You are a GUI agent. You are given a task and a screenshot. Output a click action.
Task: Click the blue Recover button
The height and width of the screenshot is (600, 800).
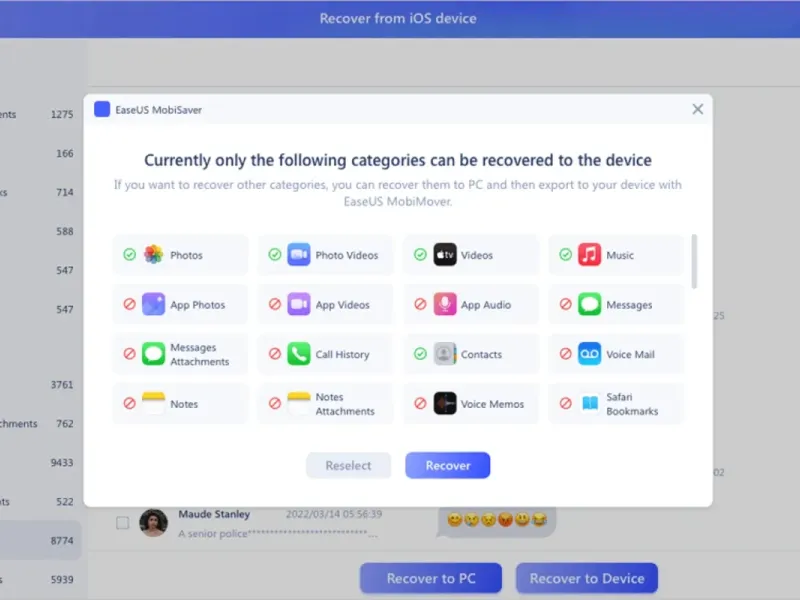(448, 465)
